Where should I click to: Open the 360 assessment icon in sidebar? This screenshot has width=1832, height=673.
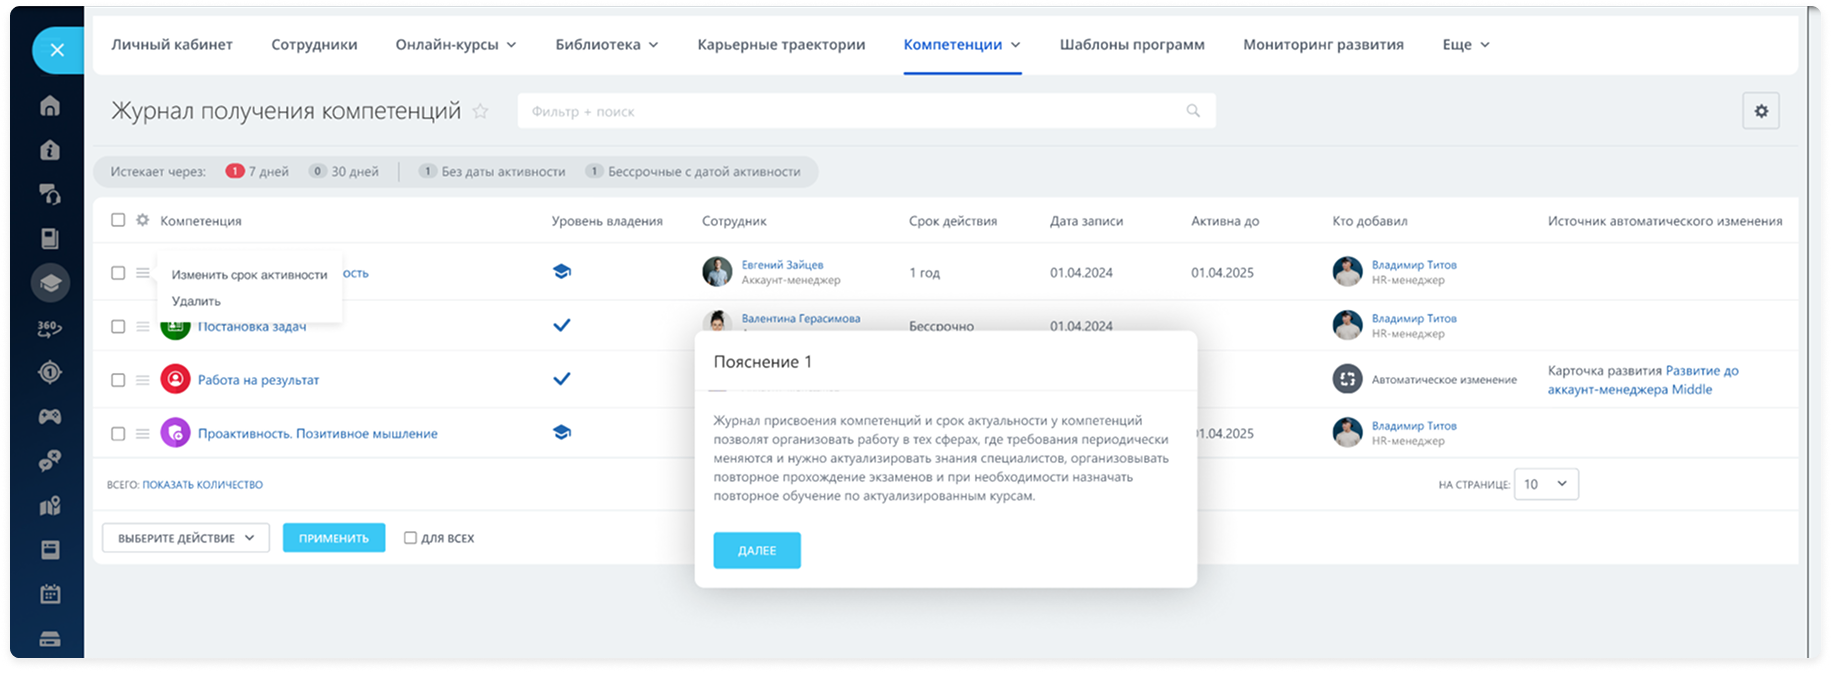[x=50, y=328]
